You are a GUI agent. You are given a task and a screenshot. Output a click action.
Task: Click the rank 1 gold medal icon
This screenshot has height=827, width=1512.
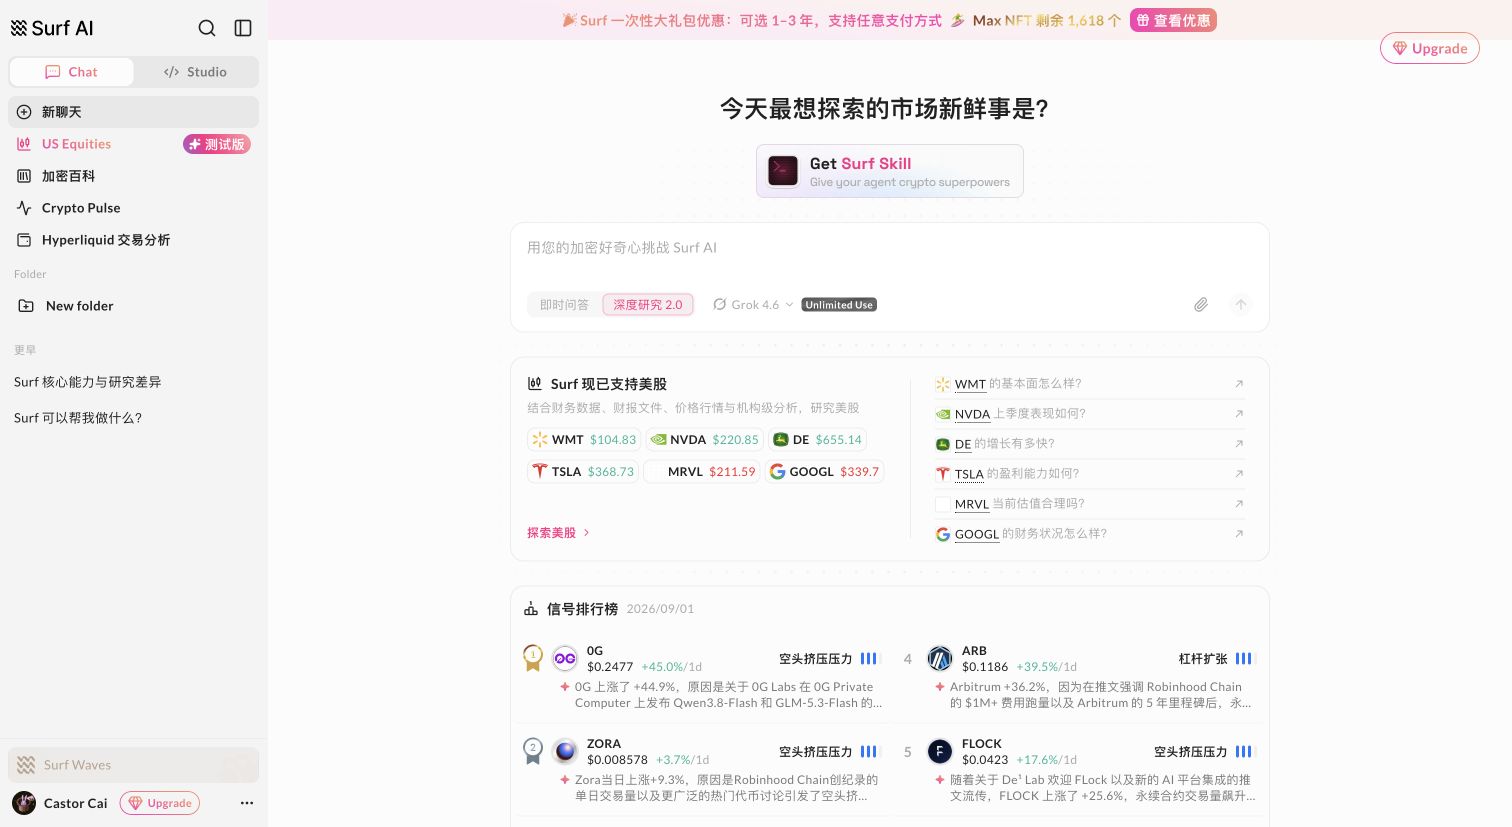click(x=533, y=658)
